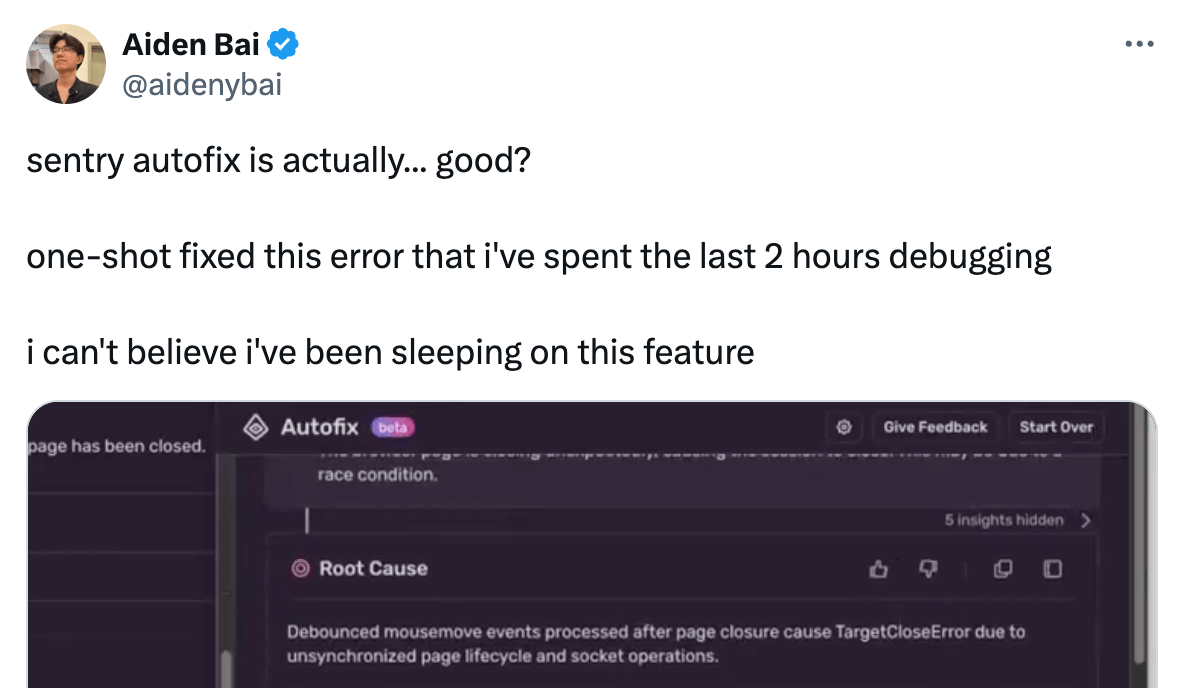Image resolution: width=1190 pixels, height=688 pixels.
Task: Click the chevron next to insights hidden
Action: pos(1087,520)
